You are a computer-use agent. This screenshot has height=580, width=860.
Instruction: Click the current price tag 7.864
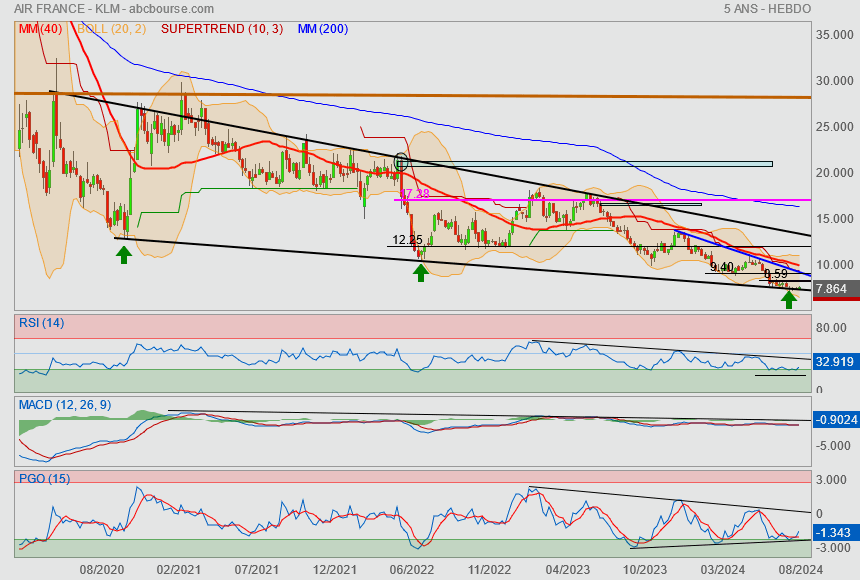[836, 289]
